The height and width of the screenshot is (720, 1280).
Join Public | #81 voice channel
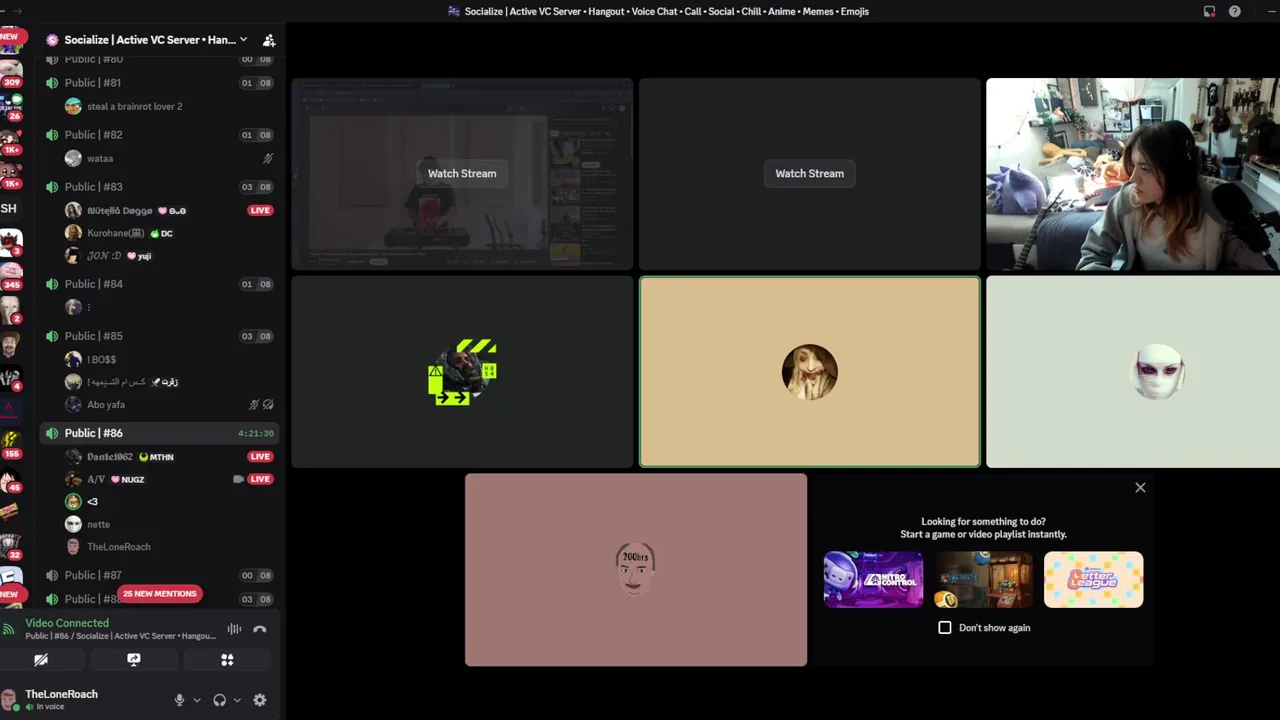click(x=158, y=83)
